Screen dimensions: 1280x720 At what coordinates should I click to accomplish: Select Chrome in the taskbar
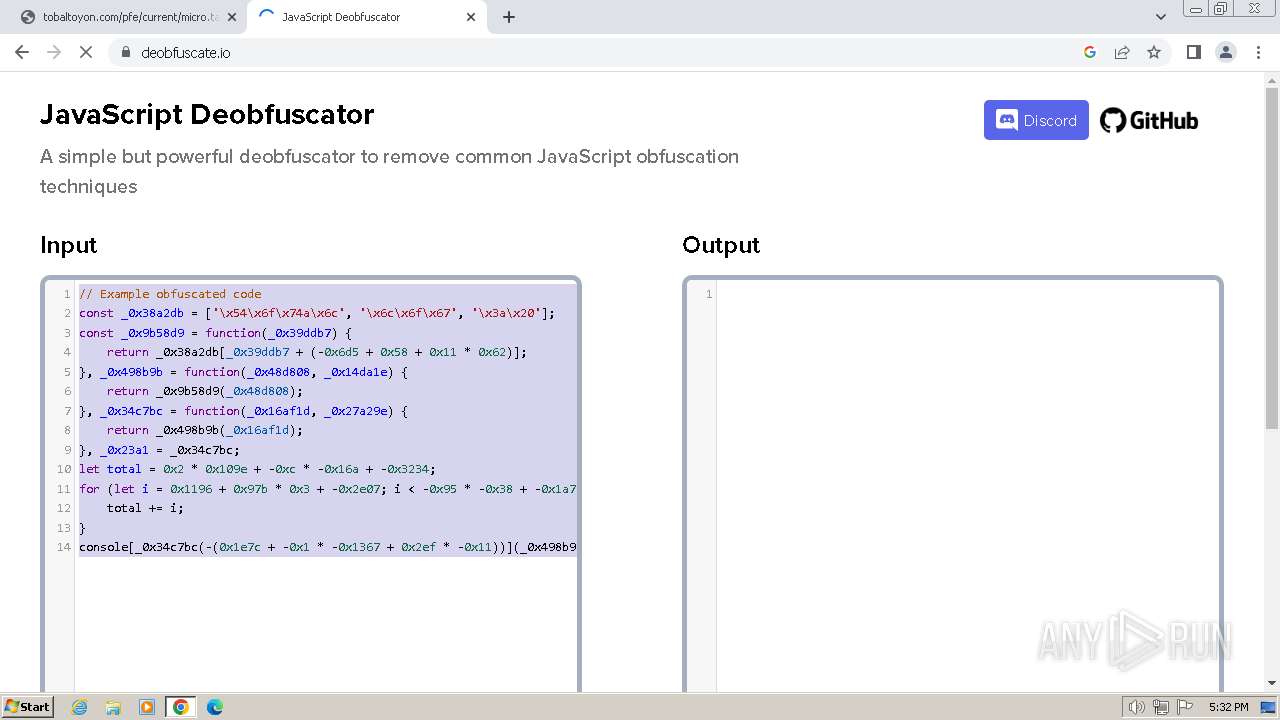click(181, 707)
